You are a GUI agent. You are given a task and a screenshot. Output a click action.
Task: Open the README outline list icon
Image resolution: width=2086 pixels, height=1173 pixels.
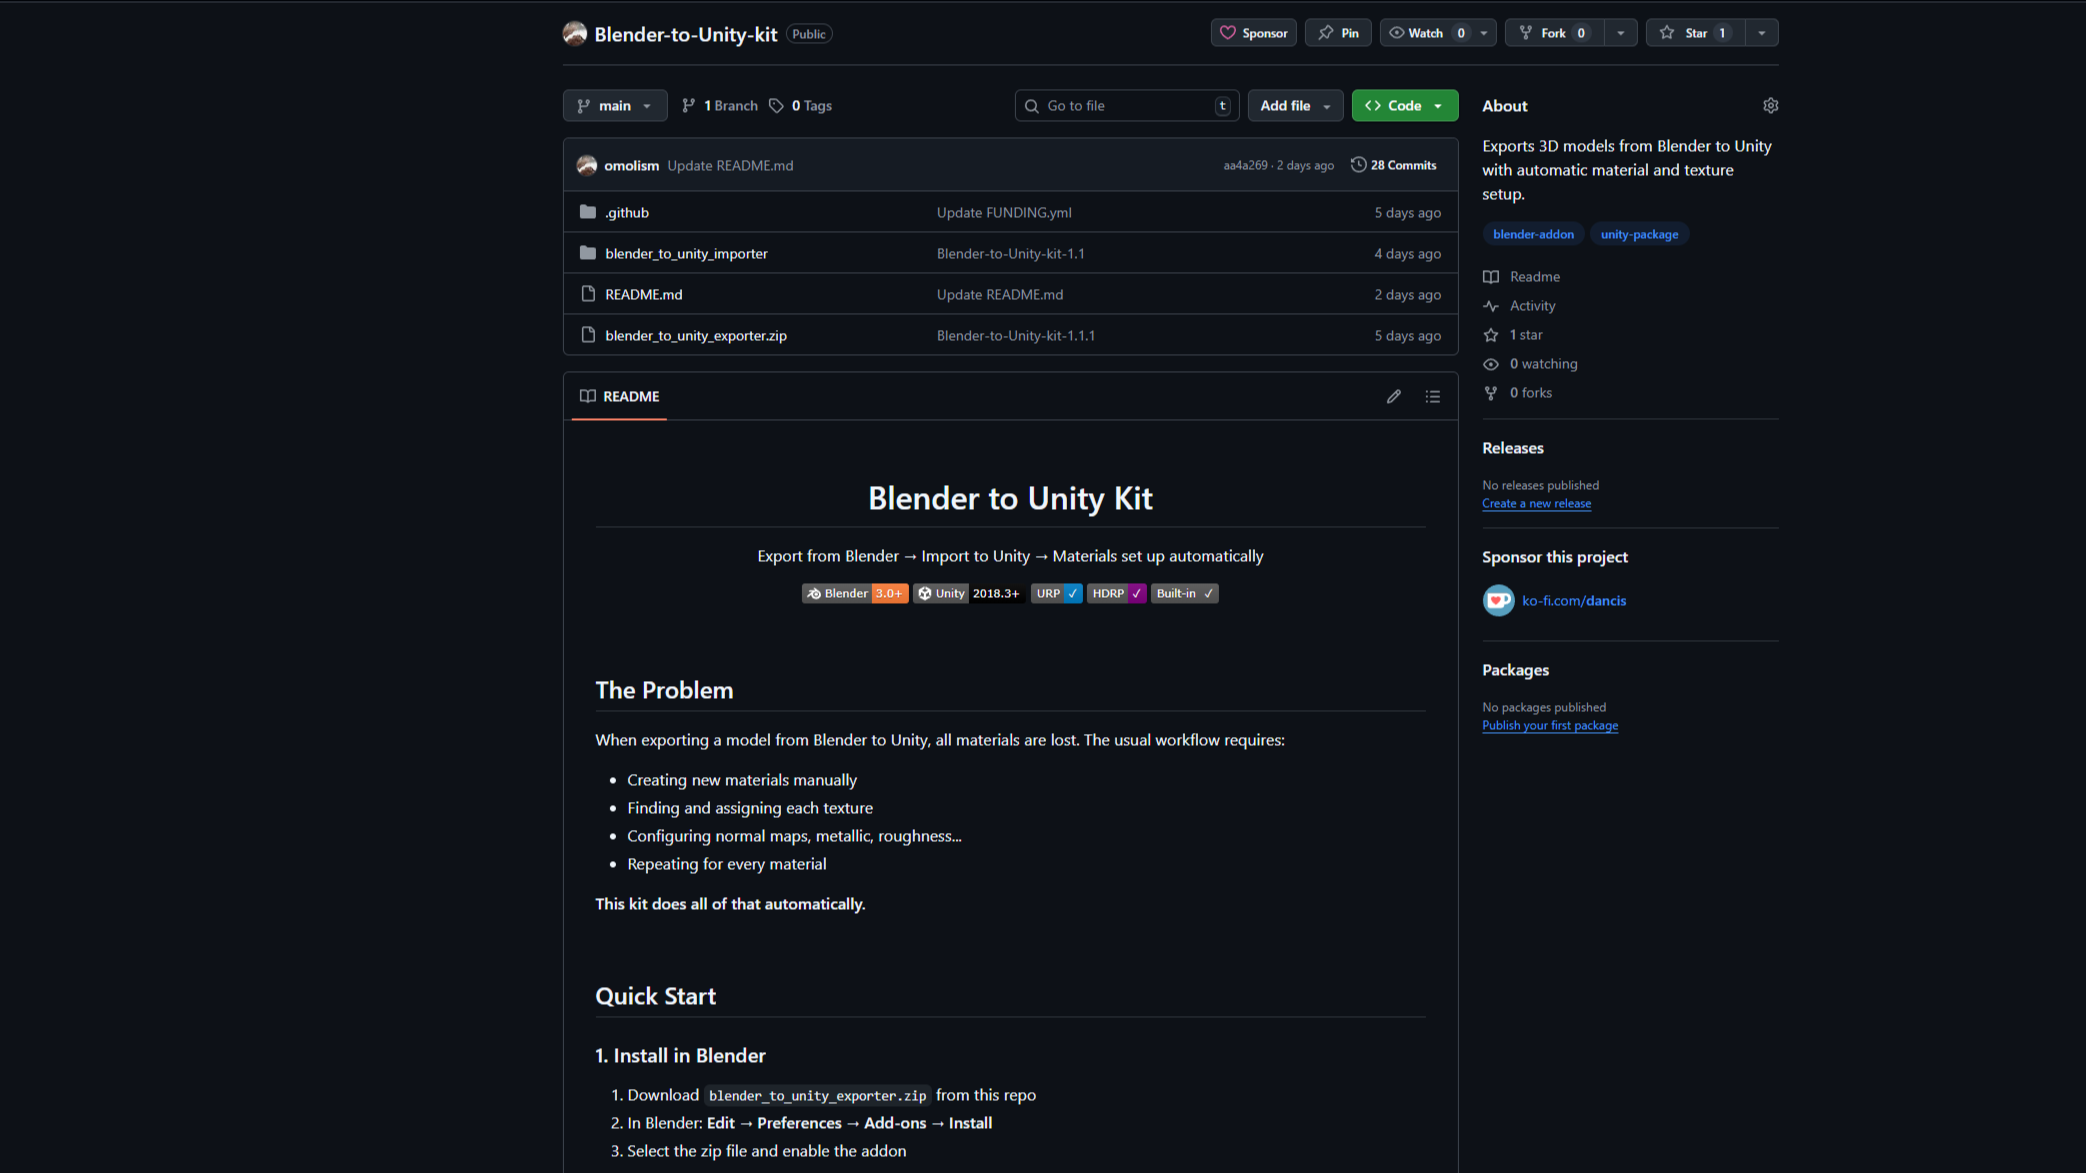tap(1432, 396)
